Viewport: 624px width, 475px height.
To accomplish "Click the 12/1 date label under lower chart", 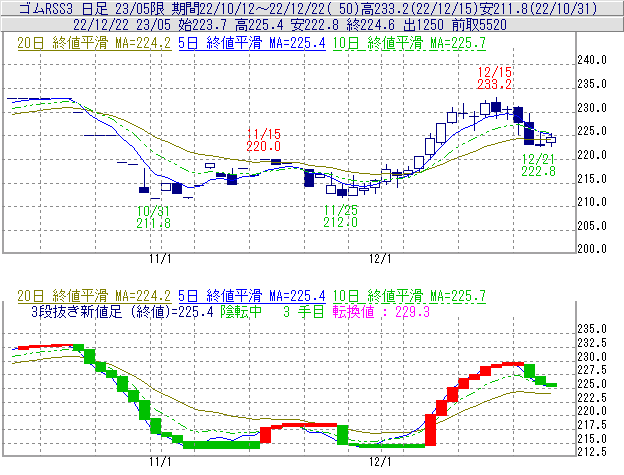I will click(x=380, y=462).
